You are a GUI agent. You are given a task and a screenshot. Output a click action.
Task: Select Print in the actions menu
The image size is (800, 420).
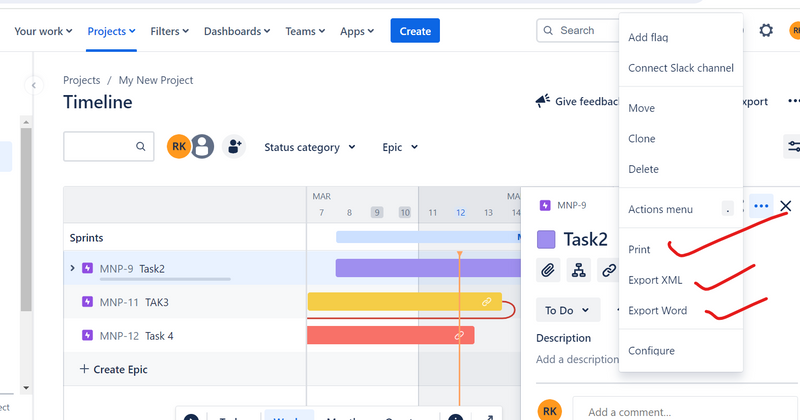[681, 250]
